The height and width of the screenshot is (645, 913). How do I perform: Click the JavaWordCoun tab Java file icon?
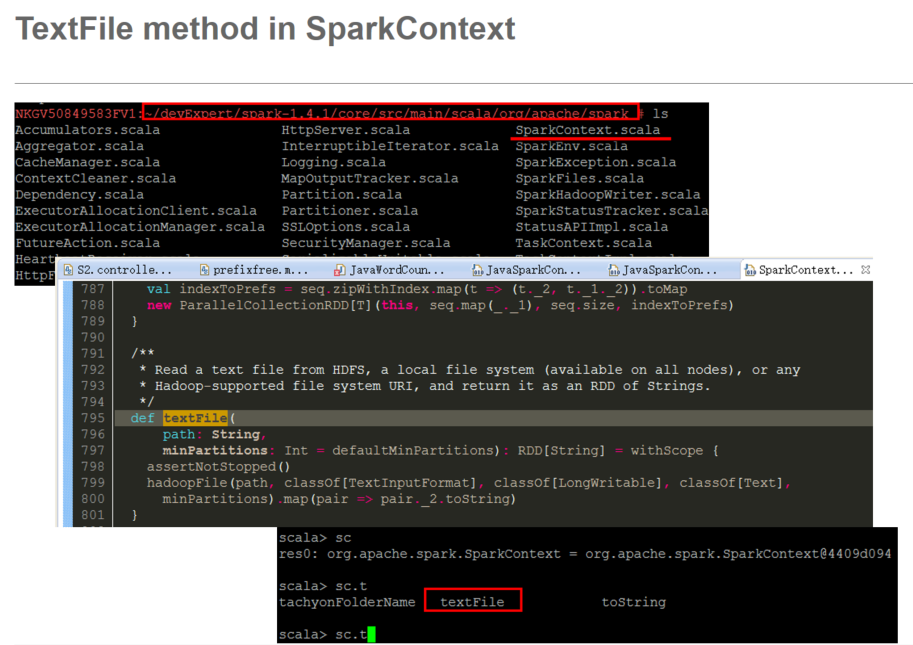[339, 270]
